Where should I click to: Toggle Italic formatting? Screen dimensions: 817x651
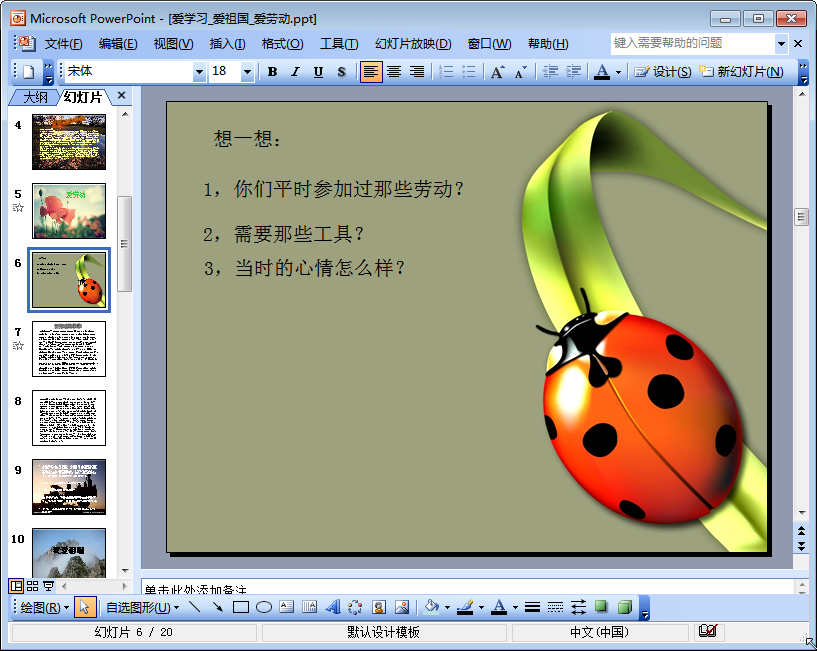pyautogui.click(x=295, y=71)
